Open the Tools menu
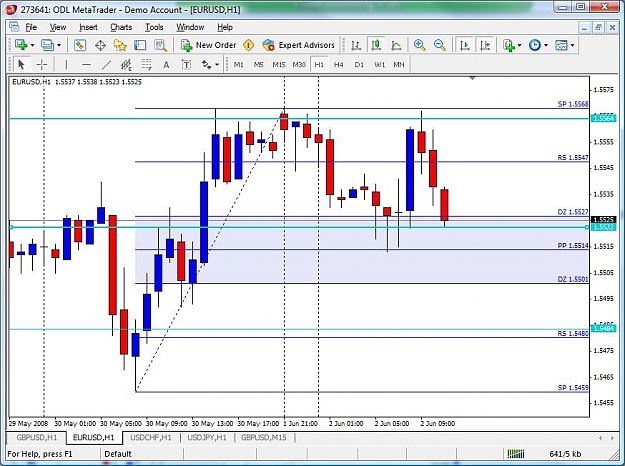Viewport: 625px width, 466px height. [x=154, y=27]
